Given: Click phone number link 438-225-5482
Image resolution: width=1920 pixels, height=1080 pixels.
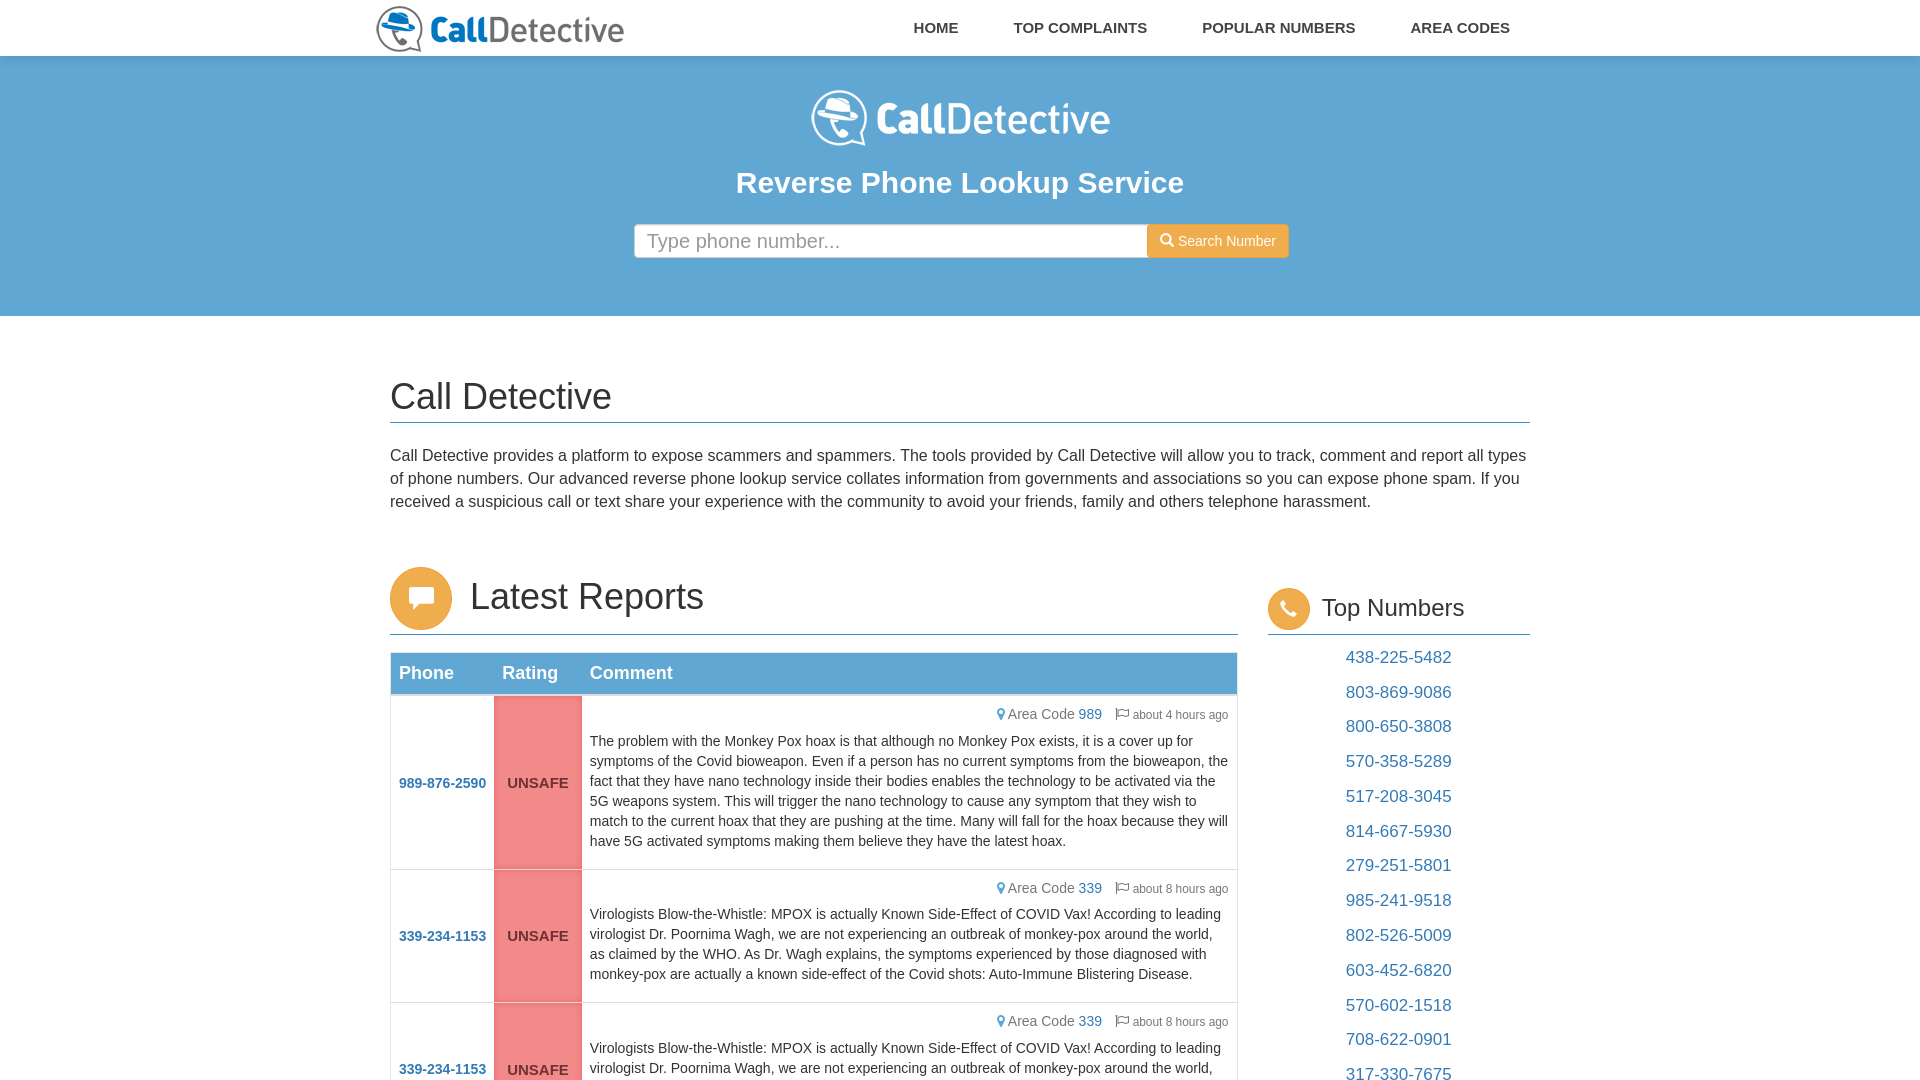Looking at the screenshot, I should [x=1398, y=657].
